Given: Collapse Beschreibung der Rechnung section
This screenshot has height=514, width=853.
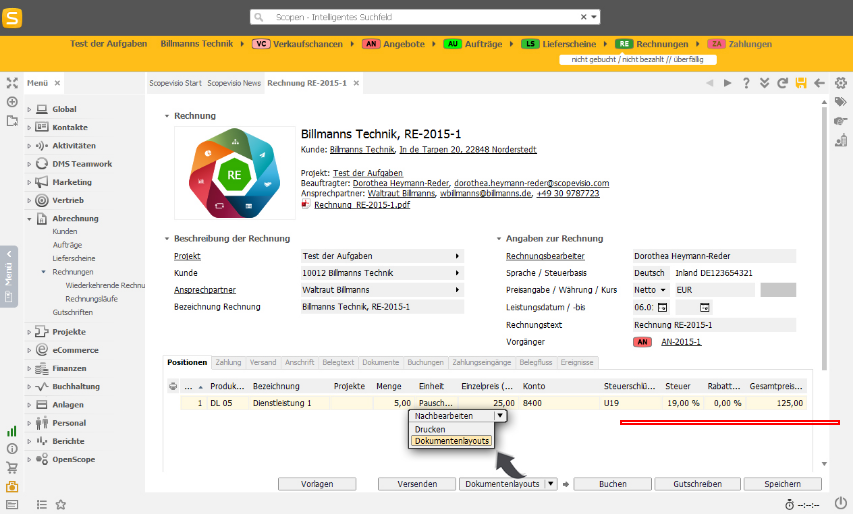Looking at the screenshot, I should pos(166,239).
